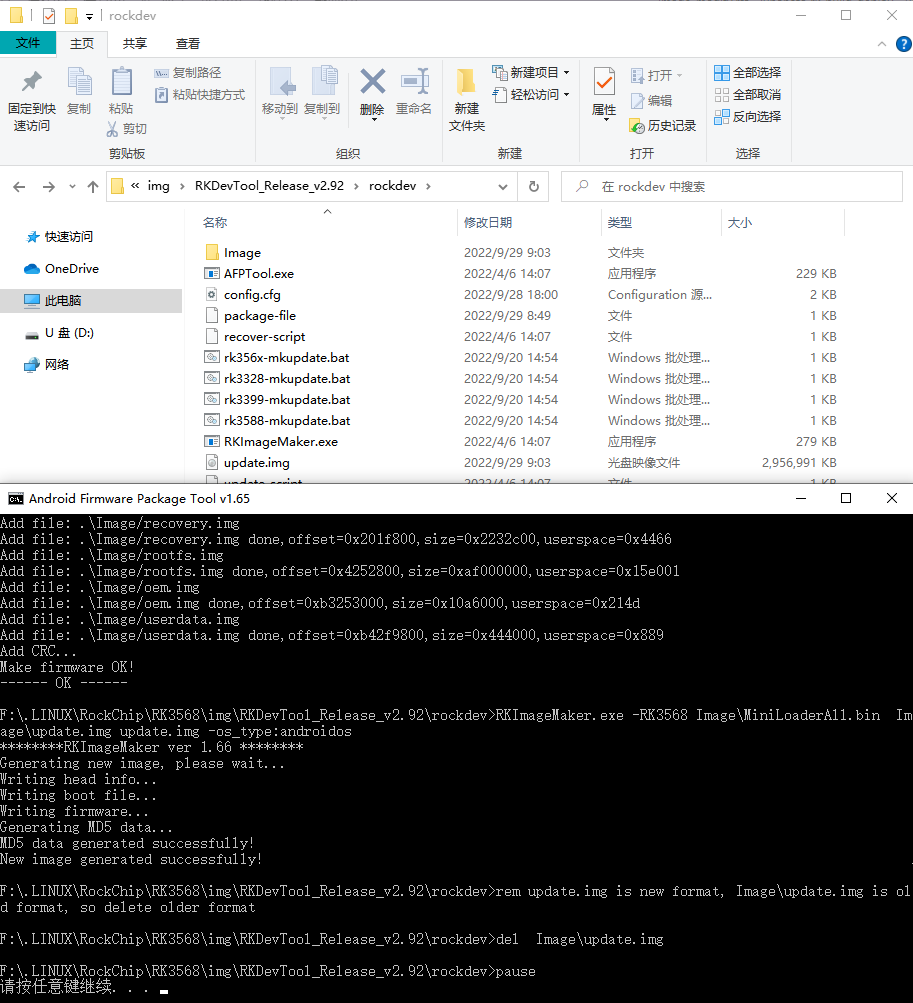Collapse the ribbon using the chevron
Screen dimensions: 913x1003
(x=880, y=44)
